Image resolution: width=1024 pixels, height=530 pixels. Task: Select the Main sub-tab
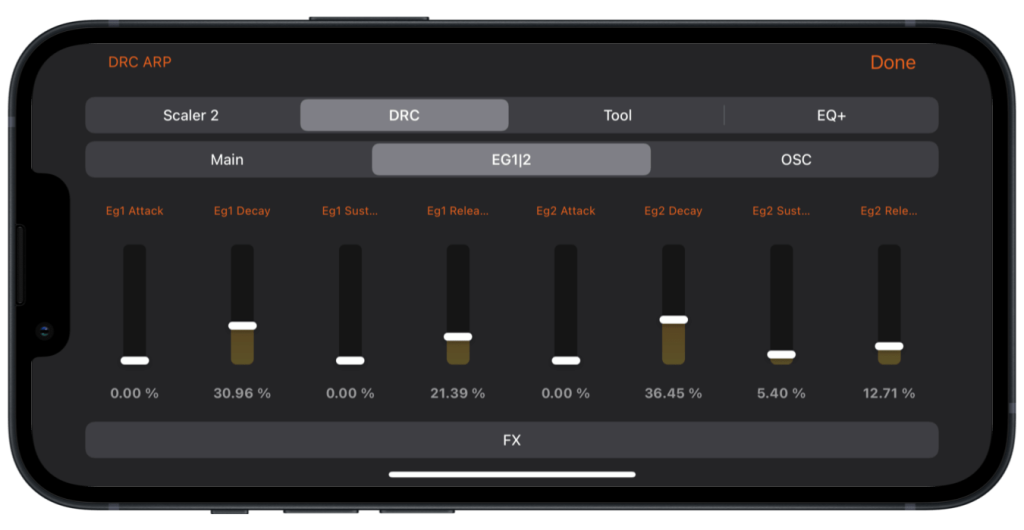(x=227, y=159)
